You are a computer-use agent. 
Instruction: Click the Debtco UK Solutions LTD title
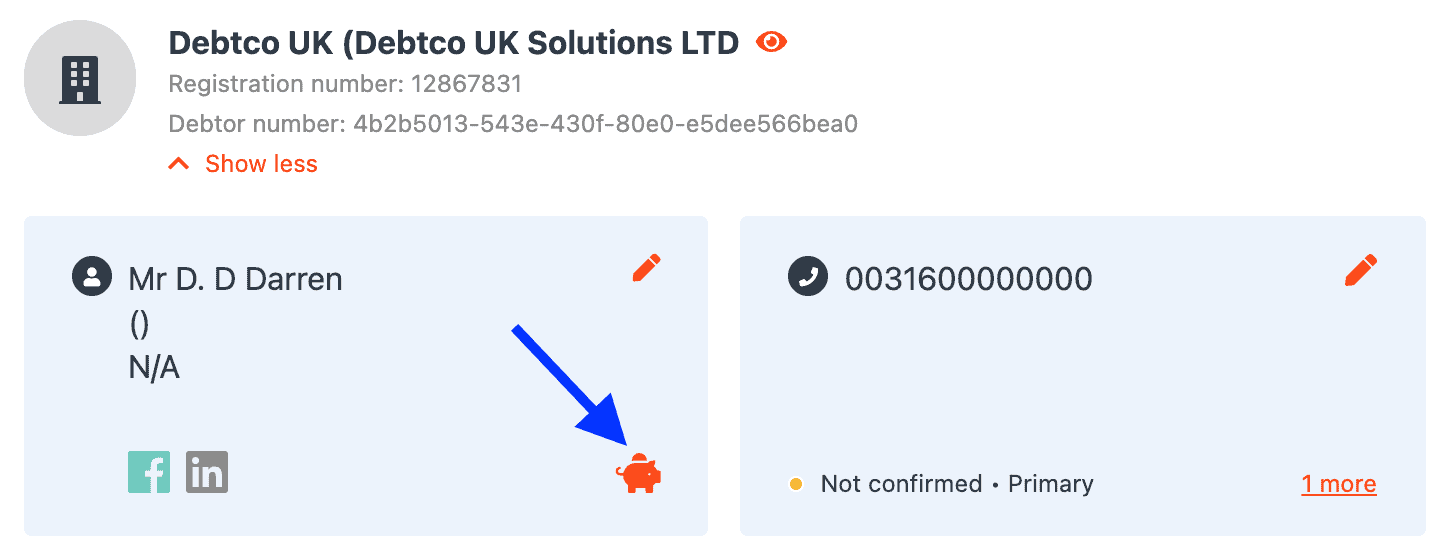click(454, 42)
